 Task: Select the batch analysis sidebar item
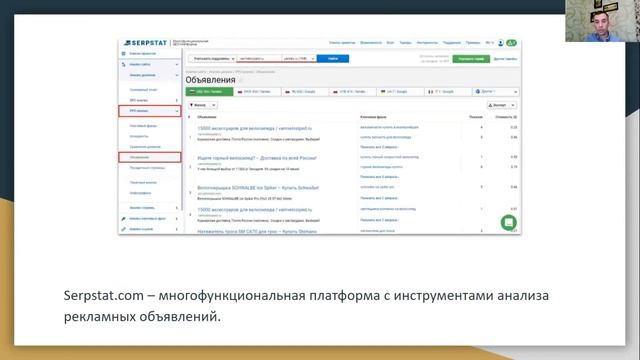click(143, 182)
